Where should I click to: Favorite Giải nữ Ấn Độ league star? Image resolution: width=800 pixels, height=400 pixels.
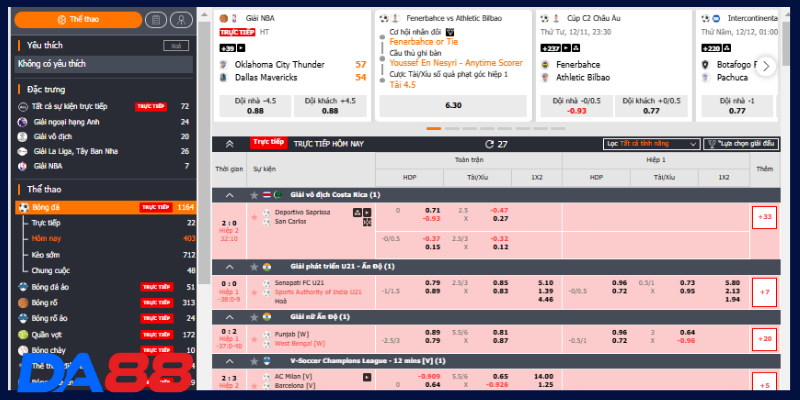click(254, 317)
